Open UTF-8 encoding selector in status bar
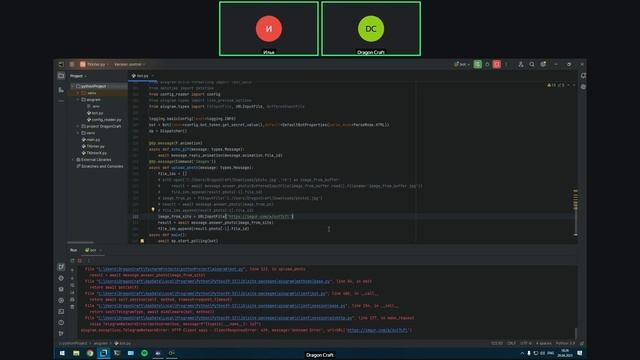Screen dimensions: 640x360 pyautogui.click(x=526, y=343)
